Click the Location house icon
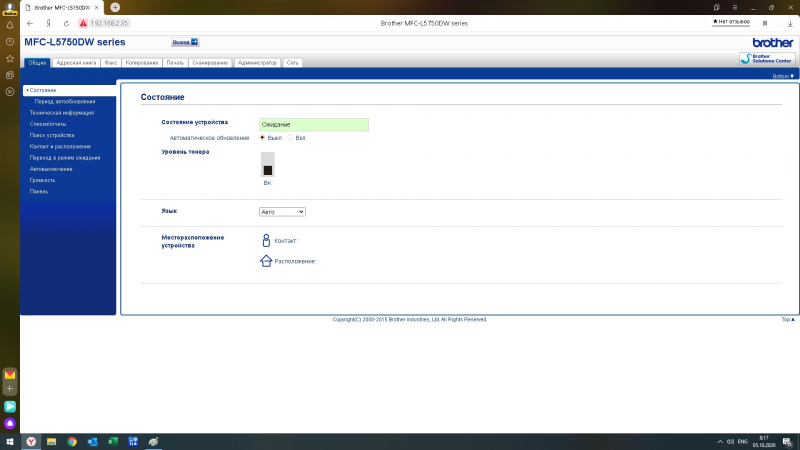The height and width of the screenshot is (450, 800). pos(266,261)
